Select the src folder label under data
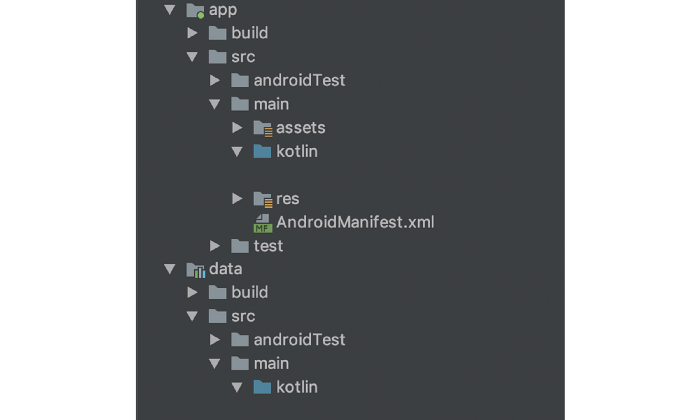 pos(243,316)
